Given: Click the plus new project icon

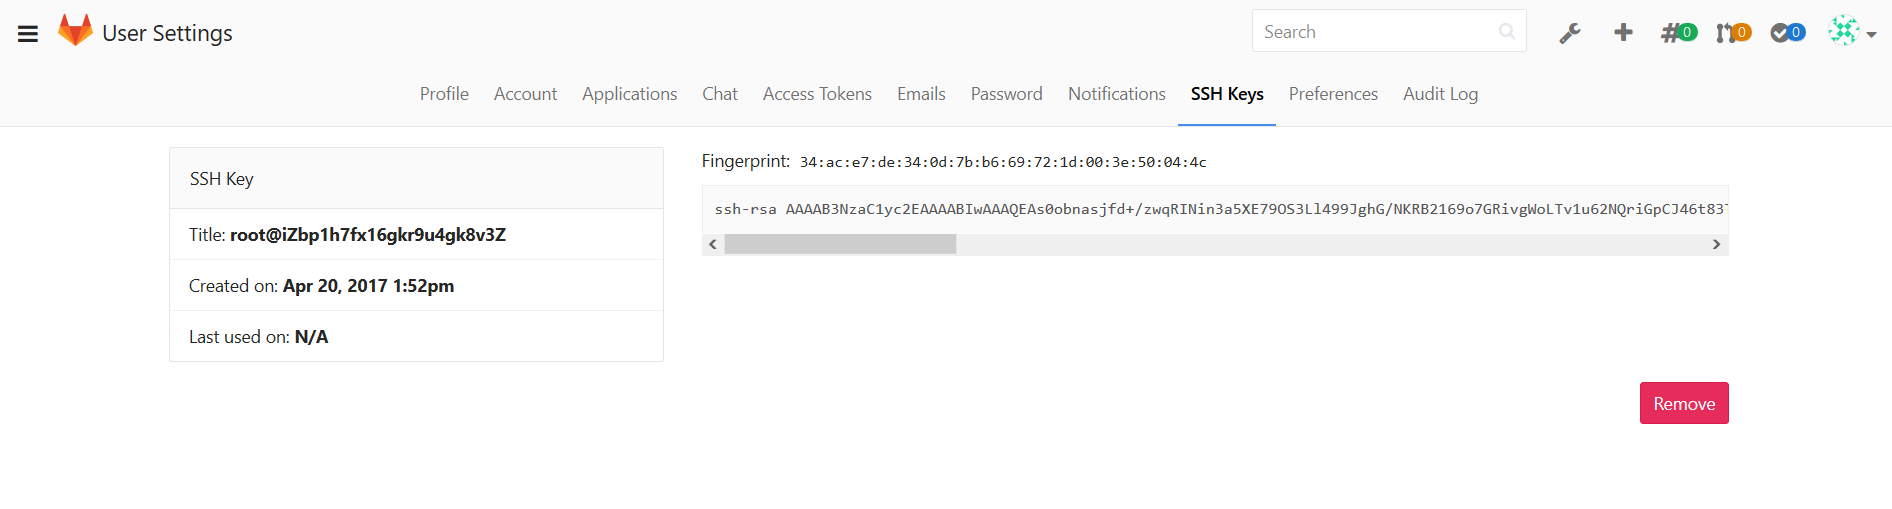Looking at the screenshot, I should point(1623,32).
